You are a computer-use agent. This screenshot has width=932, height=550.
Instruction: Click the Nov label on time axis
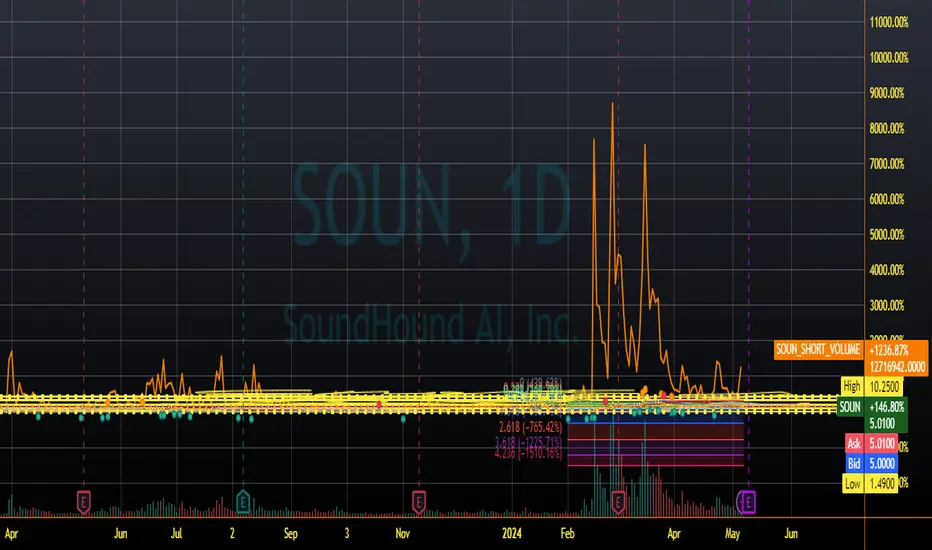click(402, 533)
